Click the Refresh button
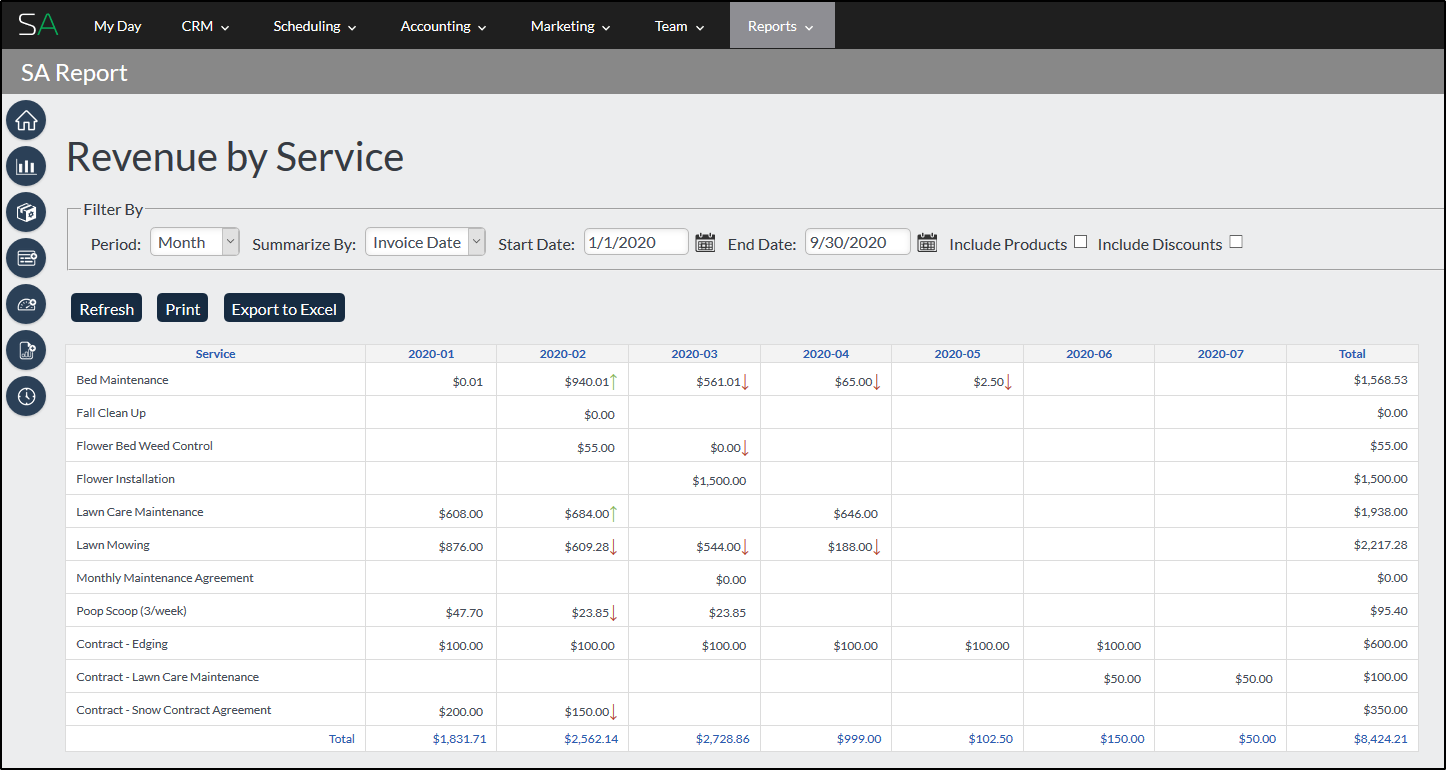This screenshot has width=1446, height=770. [106, 307]
